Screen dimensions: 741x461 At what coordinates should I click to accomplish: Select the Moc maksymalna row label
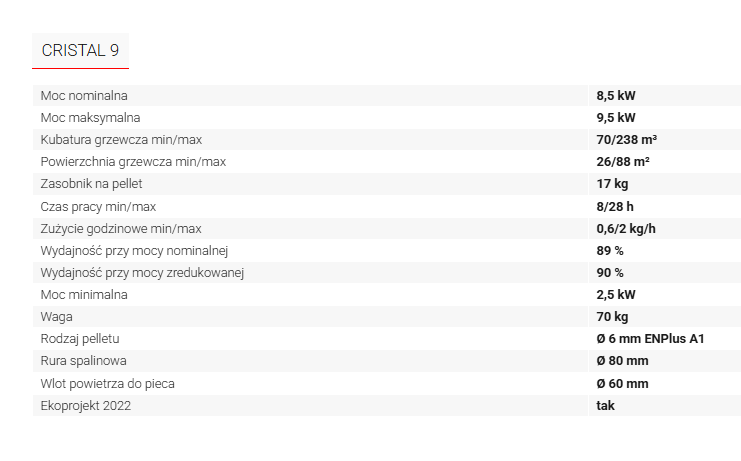tap(90, 118)
